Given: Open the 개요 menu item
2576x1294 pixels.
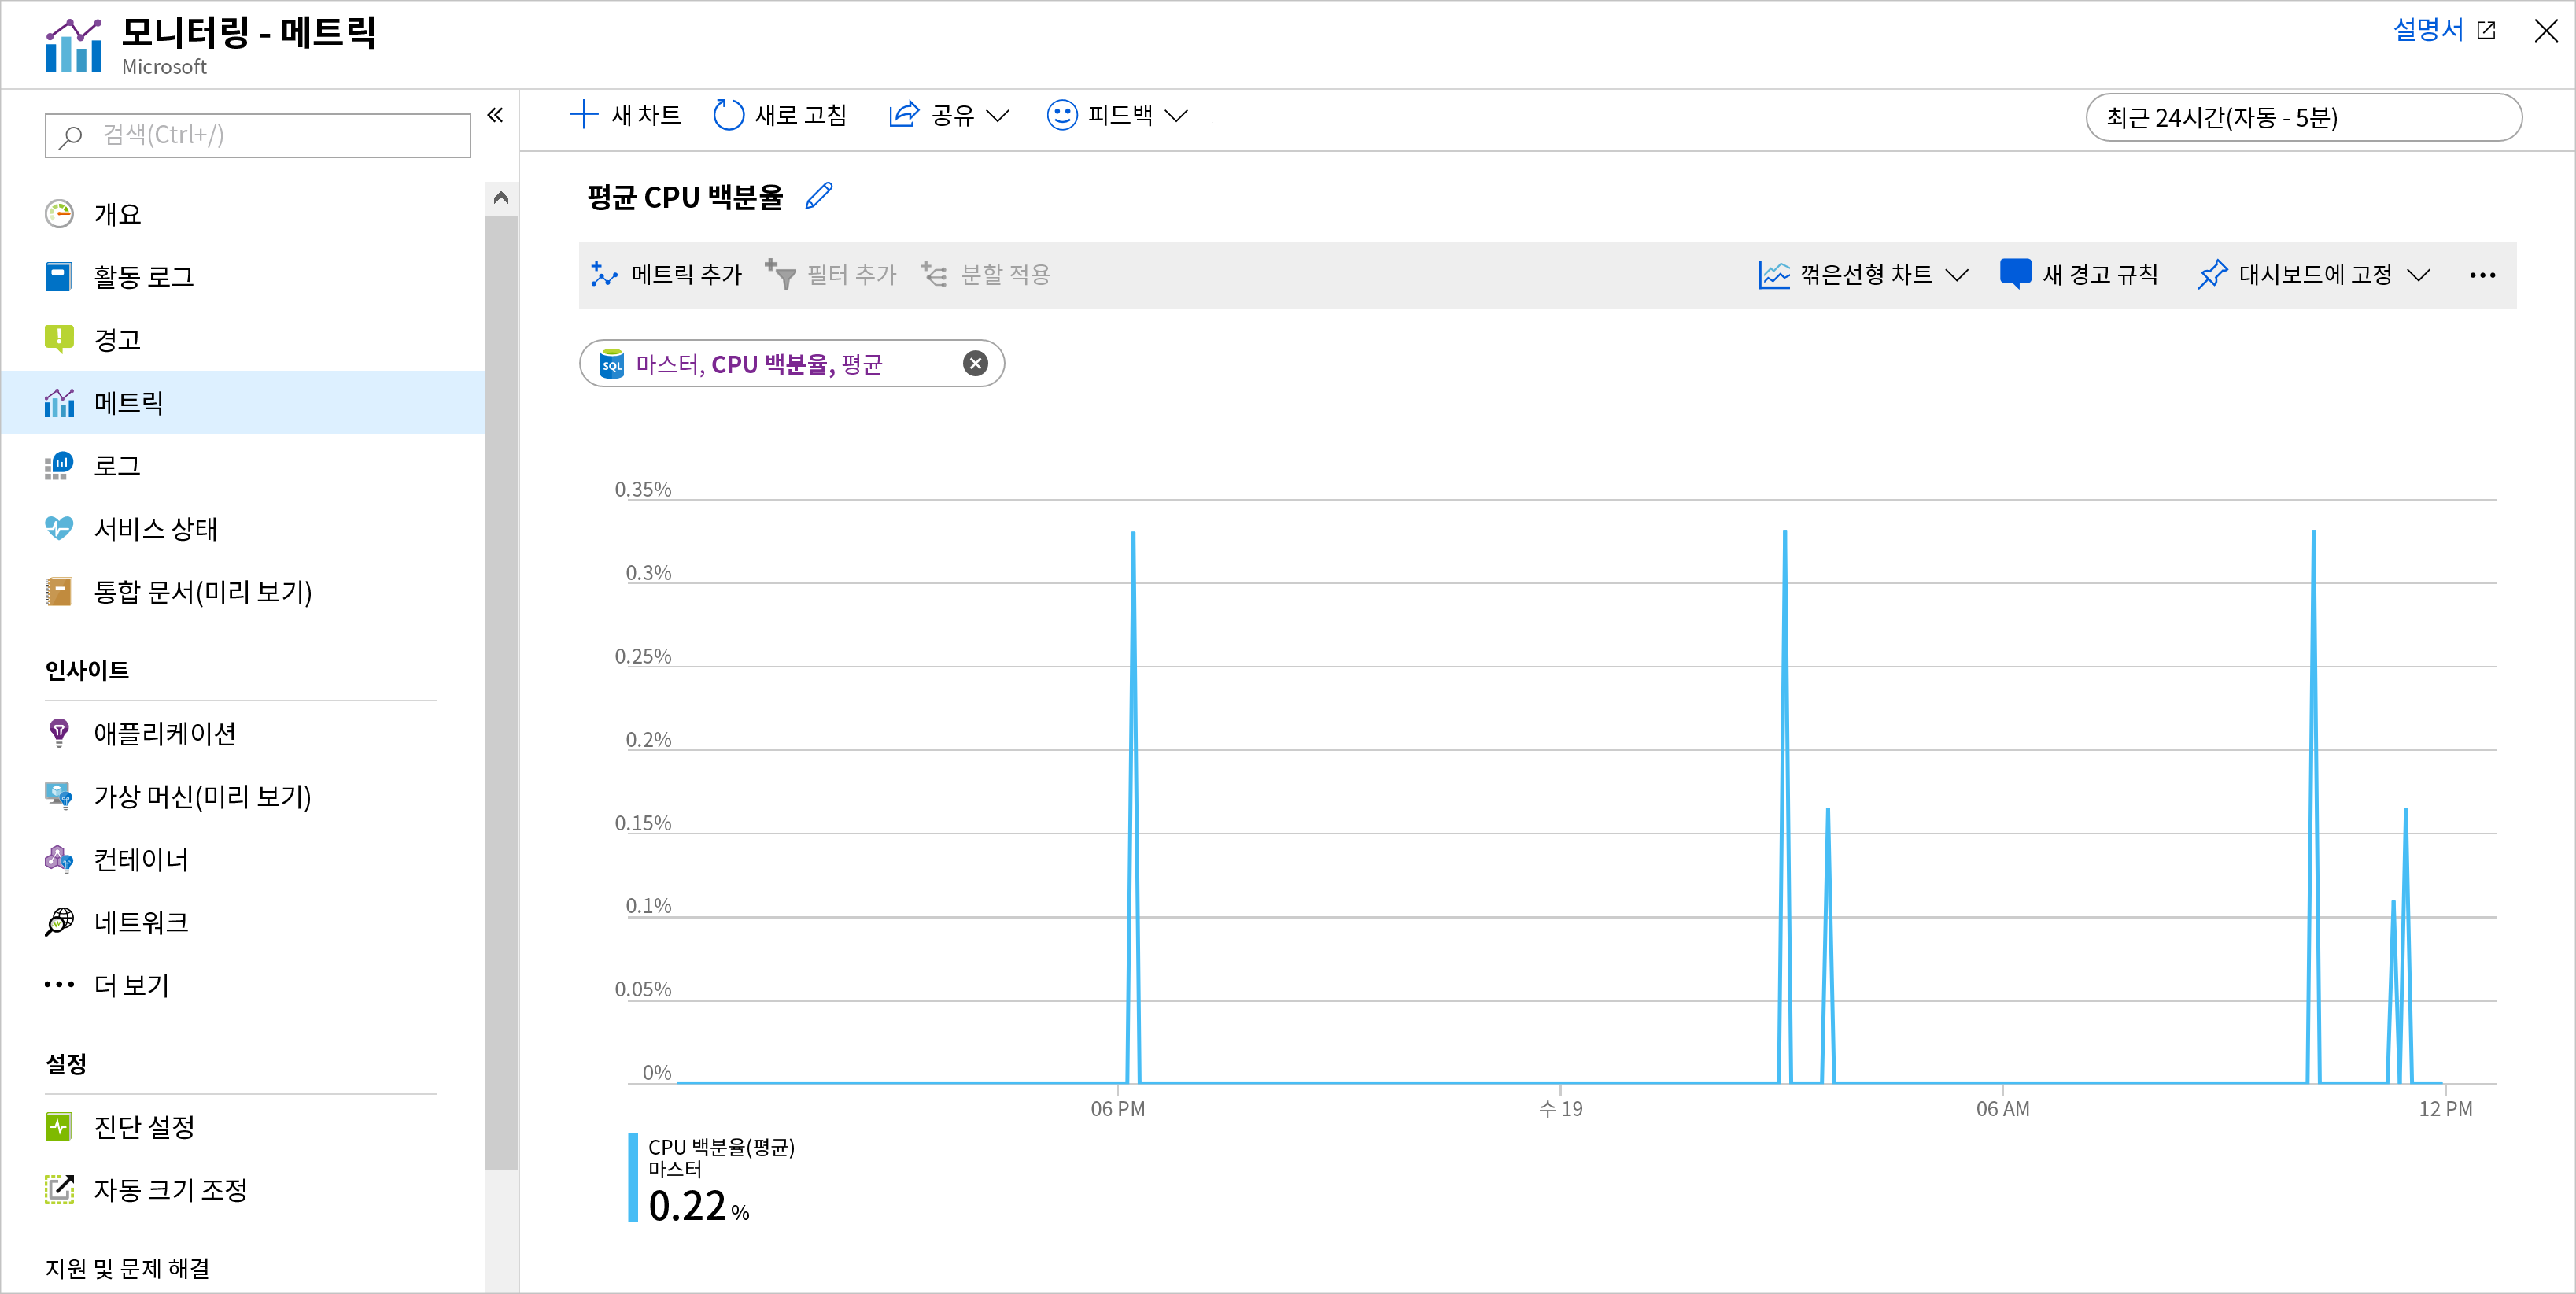Looking at the screenshot, I should [x=242, y=214].
